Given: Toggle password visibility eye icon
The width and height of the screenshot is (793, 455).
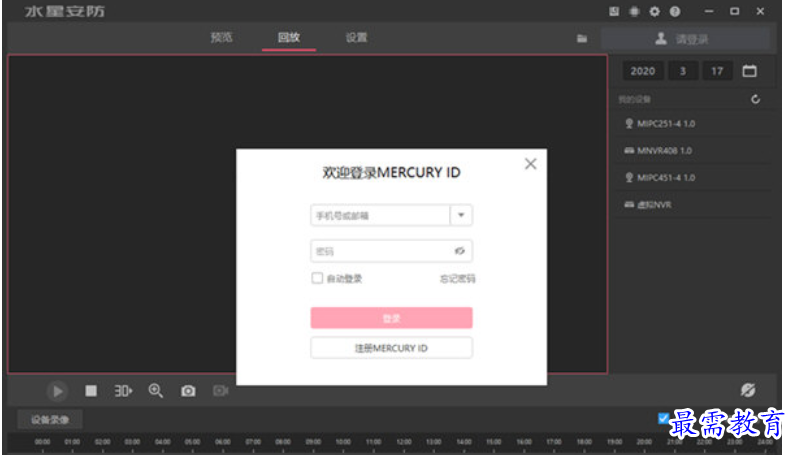Looking at the screenshot, I should (x=459, y=251).
